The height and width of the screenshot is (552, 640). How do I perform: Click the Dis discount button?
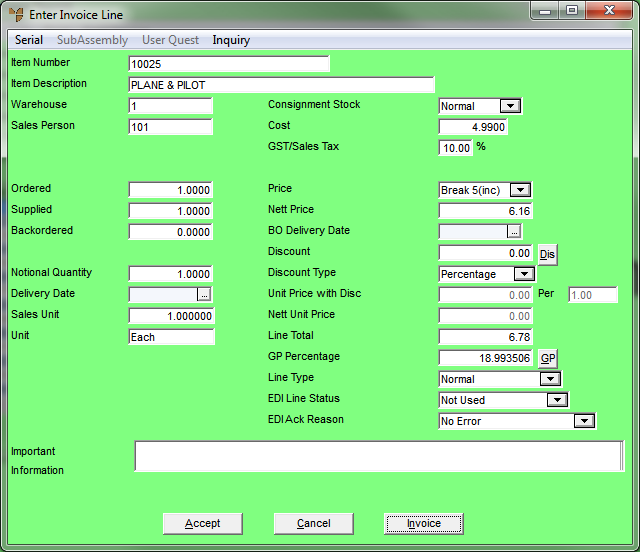click(x=547, y=254)
